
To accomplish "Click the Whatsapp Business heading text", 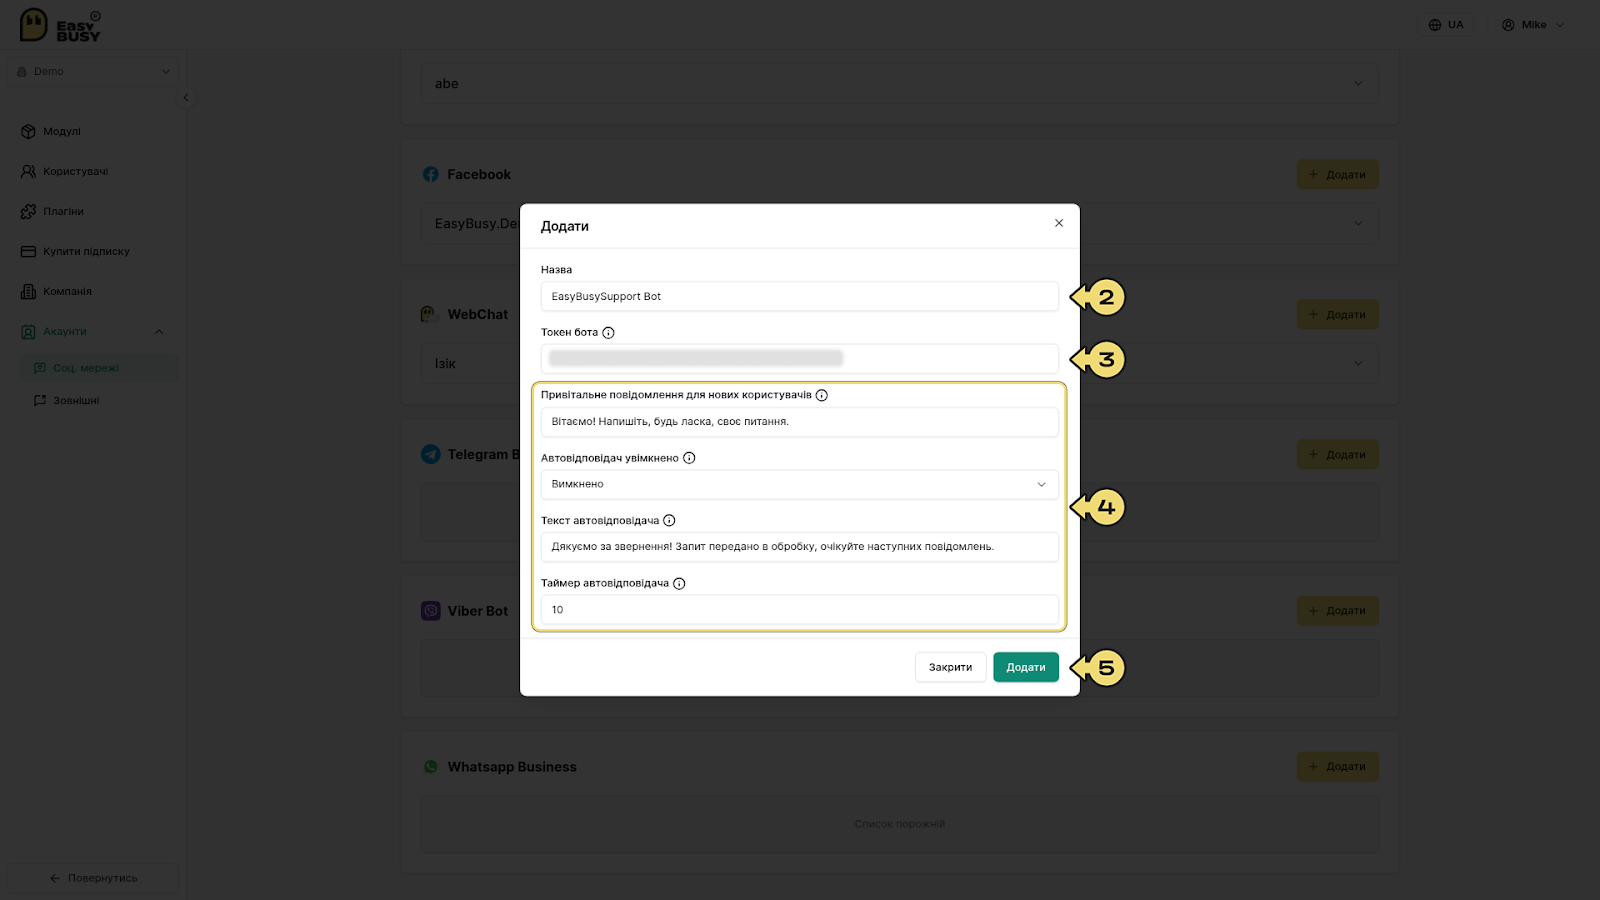I will [x=512, y=767].
